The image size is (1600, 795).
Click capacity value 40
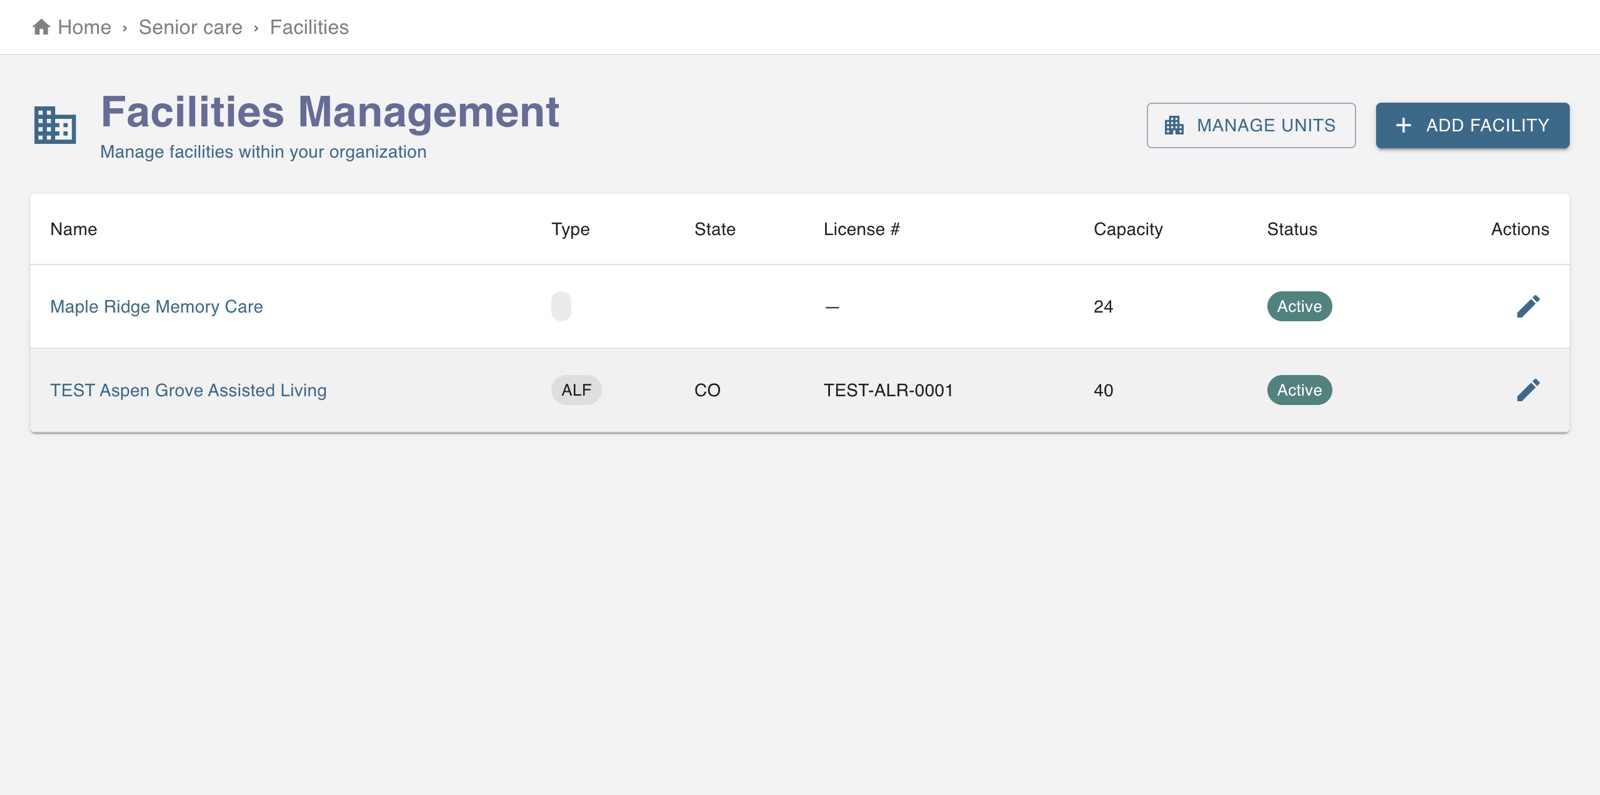pos(1103,390)
